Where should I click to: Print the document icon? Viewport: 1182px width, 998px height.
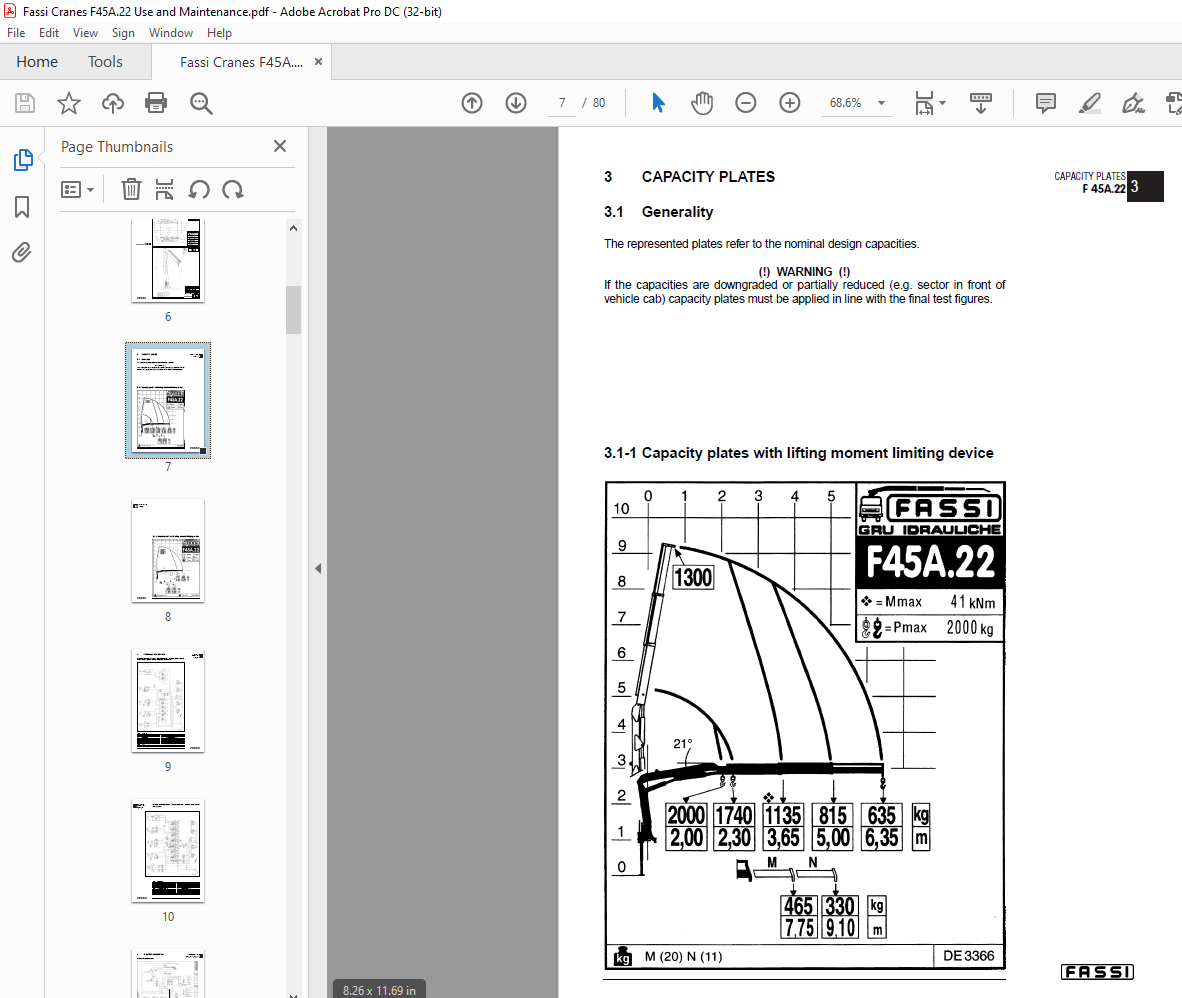(x=156, y=103)
